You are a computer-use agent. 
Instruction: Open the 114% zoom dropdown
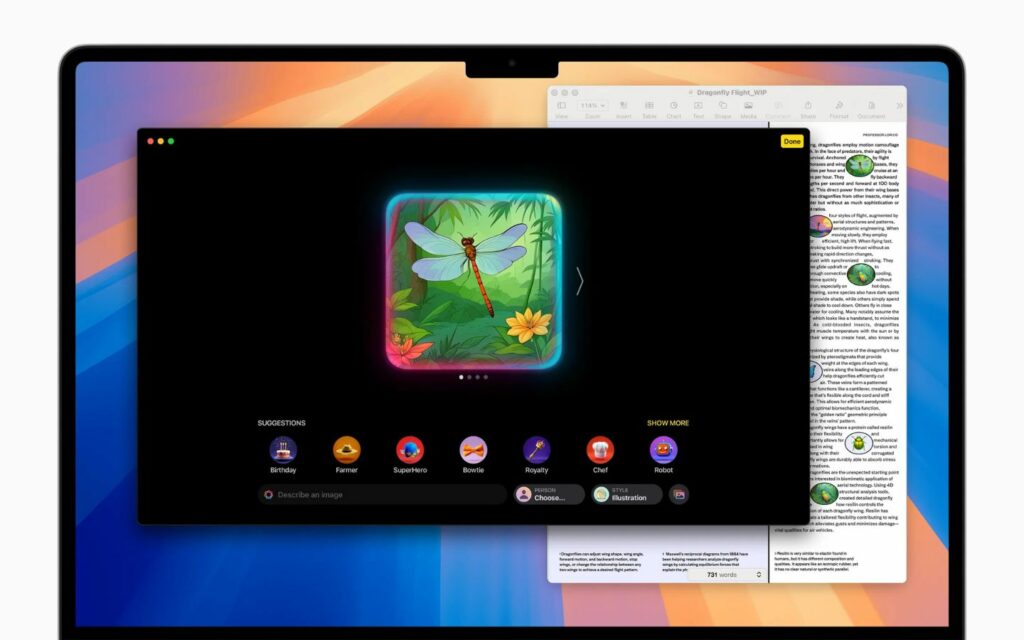(x=592, y=106)
